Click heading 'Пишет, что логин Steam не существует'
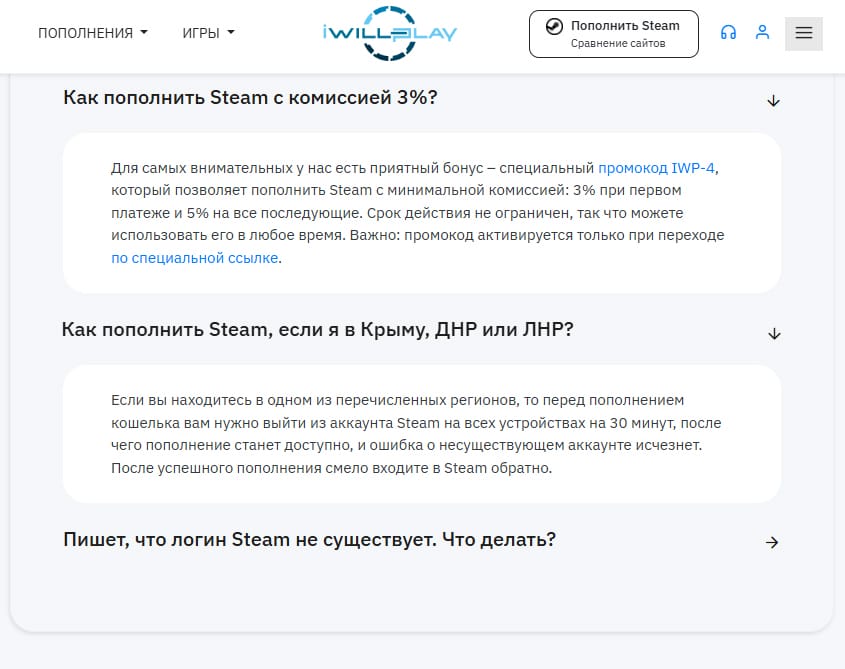 309,540
